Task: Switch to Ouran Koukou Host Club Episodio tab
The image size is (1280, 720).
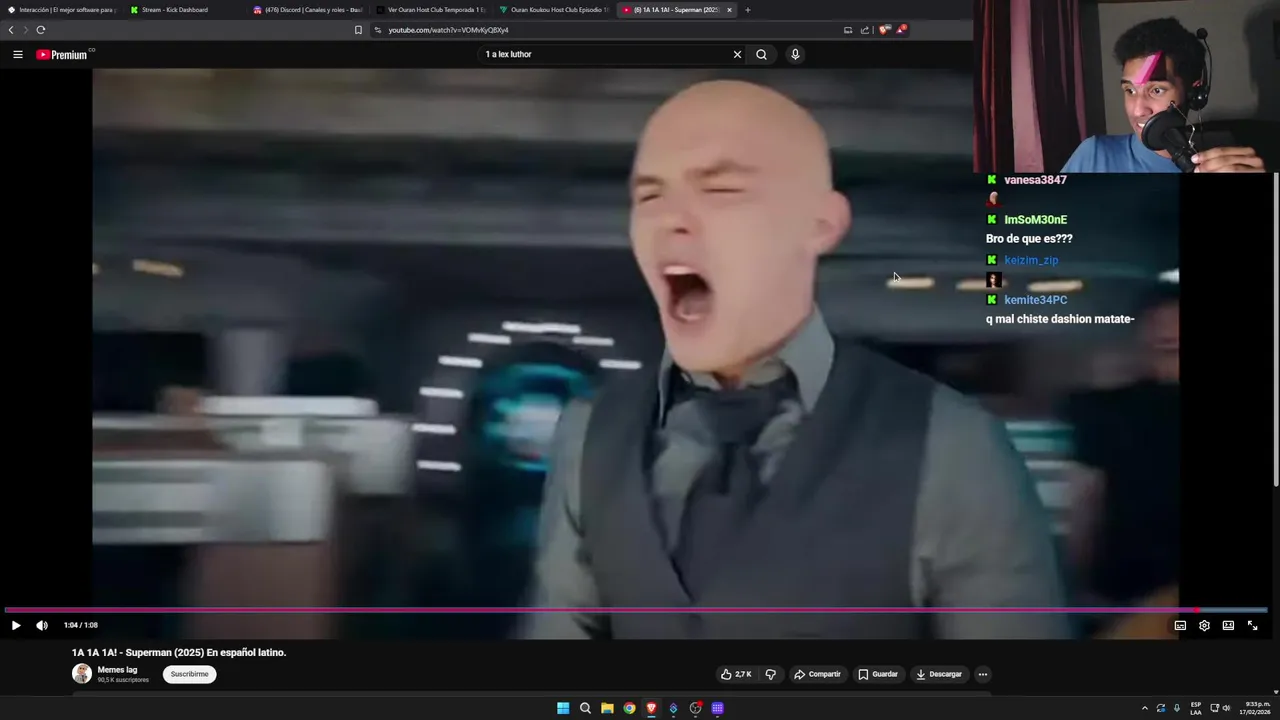Action: tap(553, 10)
